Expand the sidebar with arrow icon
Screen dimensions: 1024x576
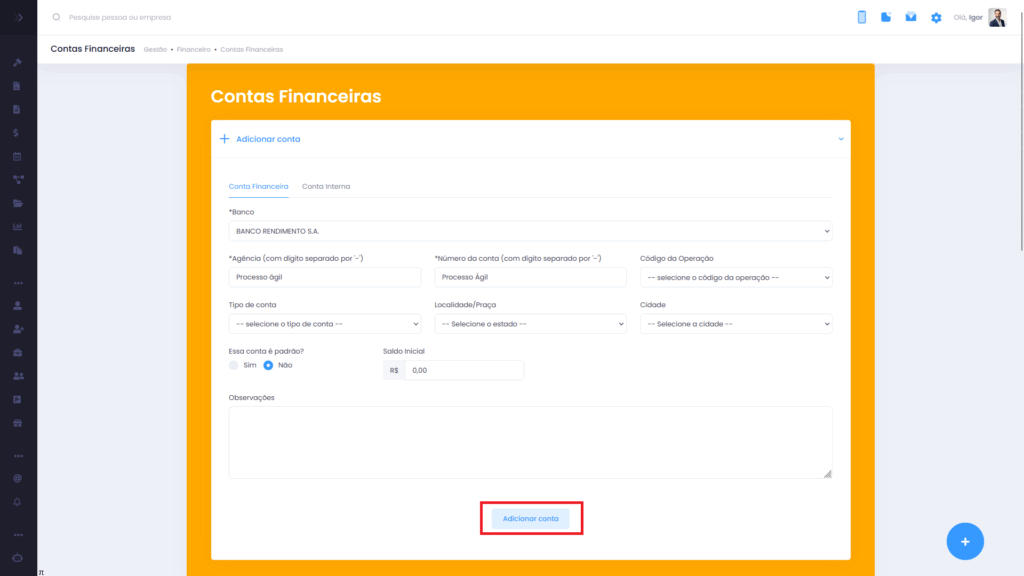pos(18,17)
